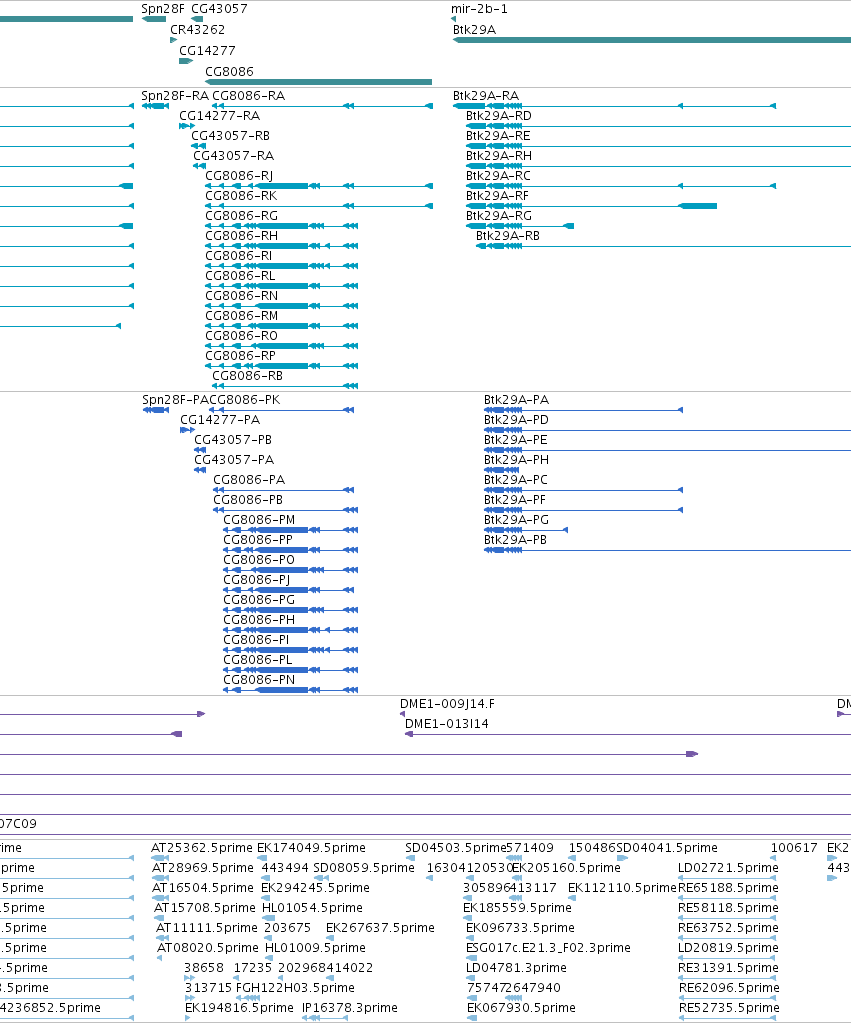Select the EK194816.5prime EST label
Viewport: 851px width, 1023px height.
(240, 1008)
